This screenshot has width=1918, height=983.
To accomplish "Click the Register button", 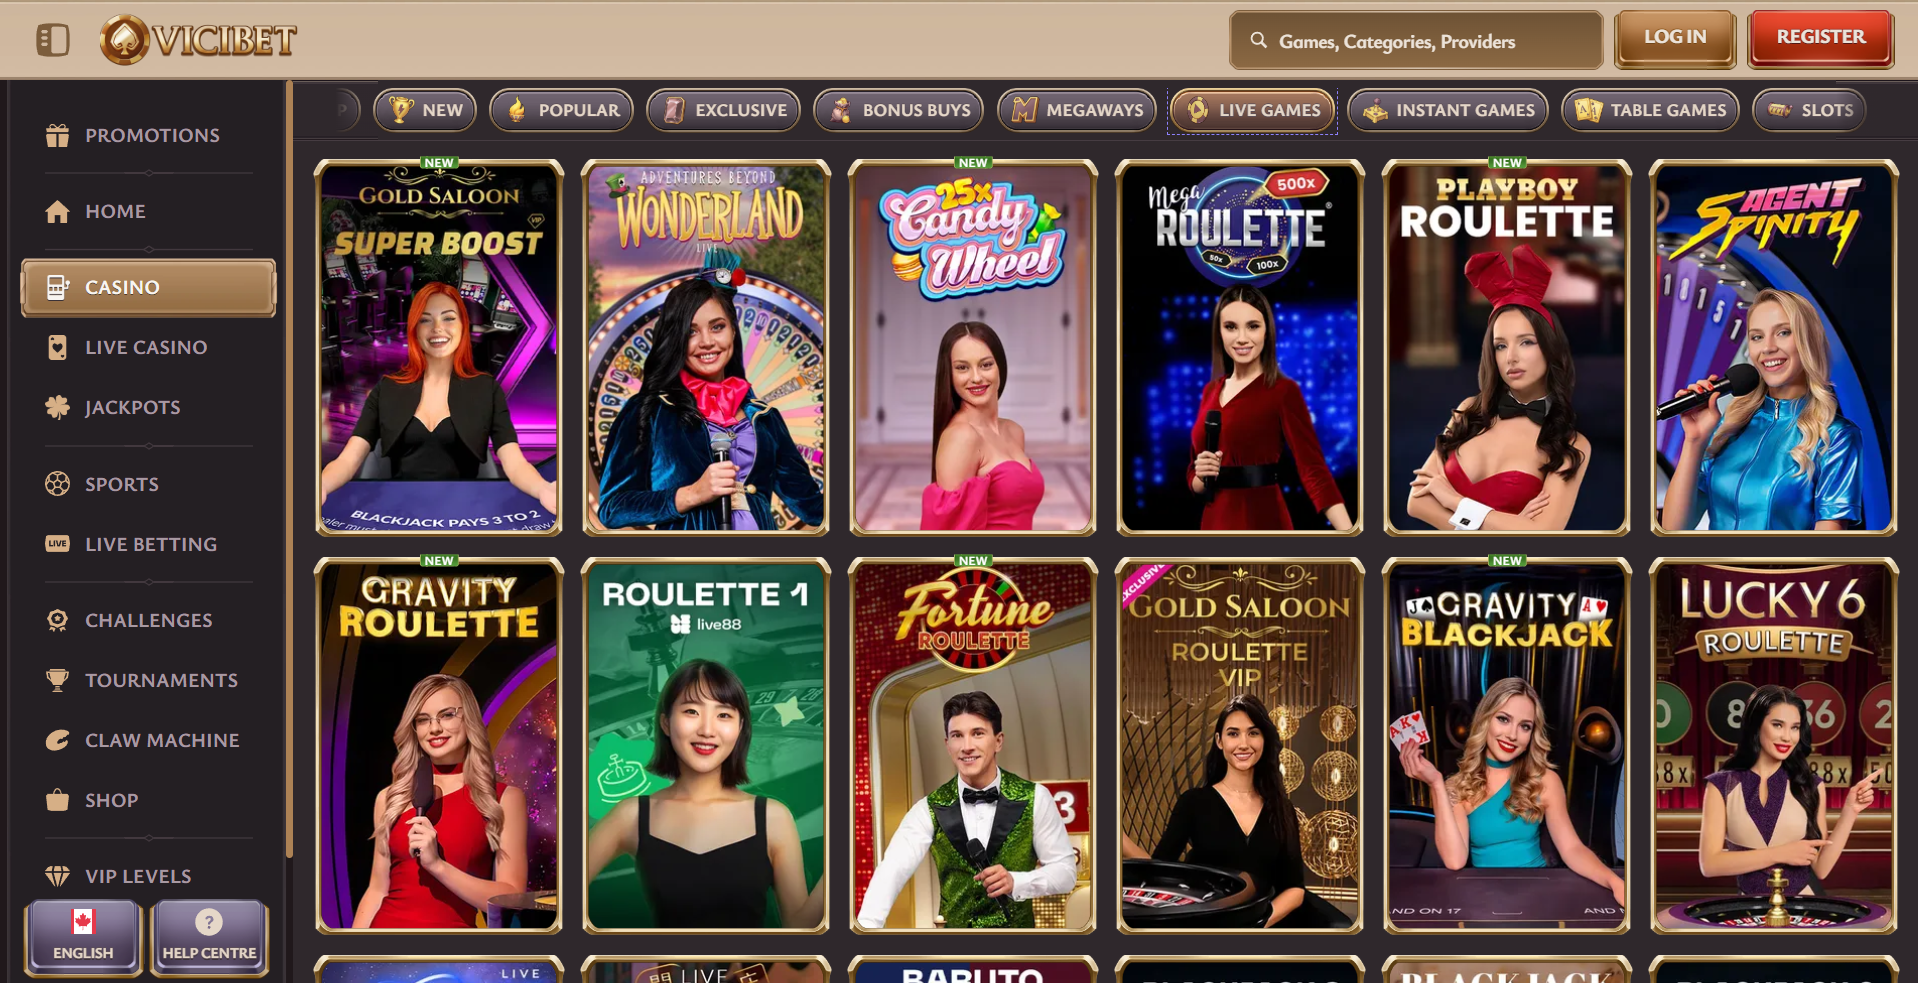I will pyautogui.click(x=1821, y=38).
